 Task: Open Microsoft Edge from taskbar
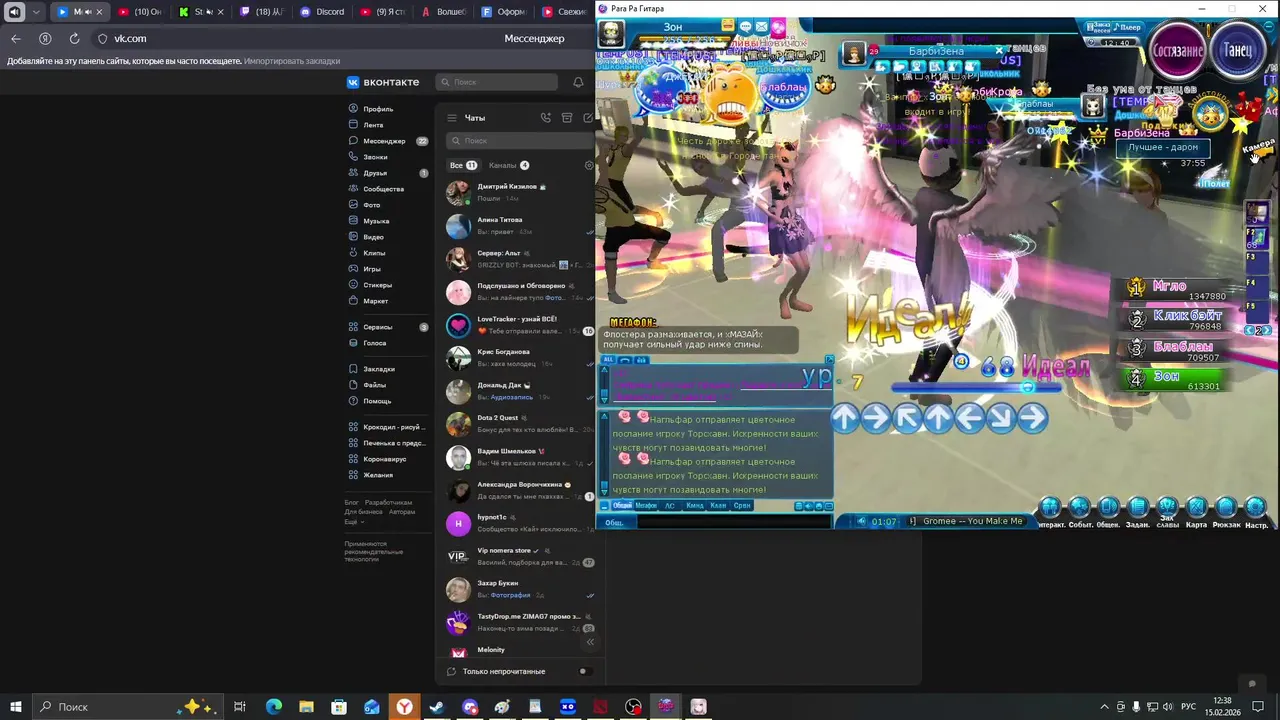(273, 707)
